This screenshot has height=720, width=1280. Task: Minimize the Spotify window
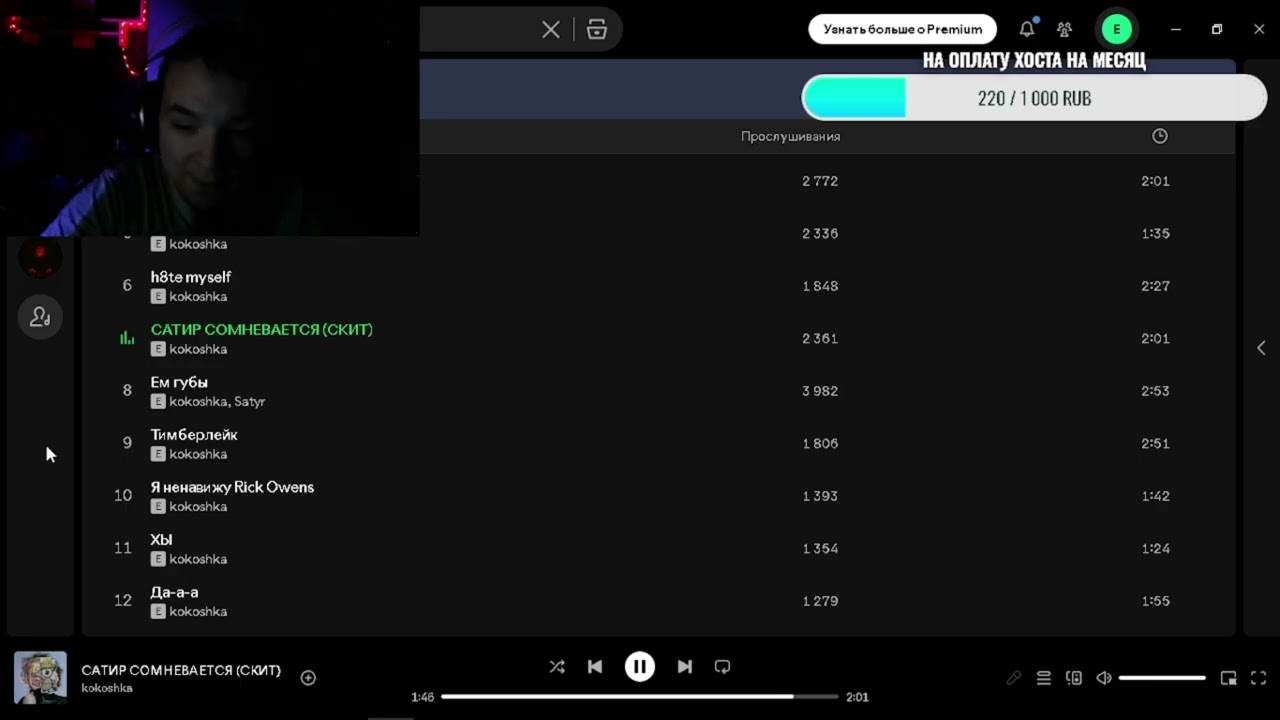click(1176, 29)
